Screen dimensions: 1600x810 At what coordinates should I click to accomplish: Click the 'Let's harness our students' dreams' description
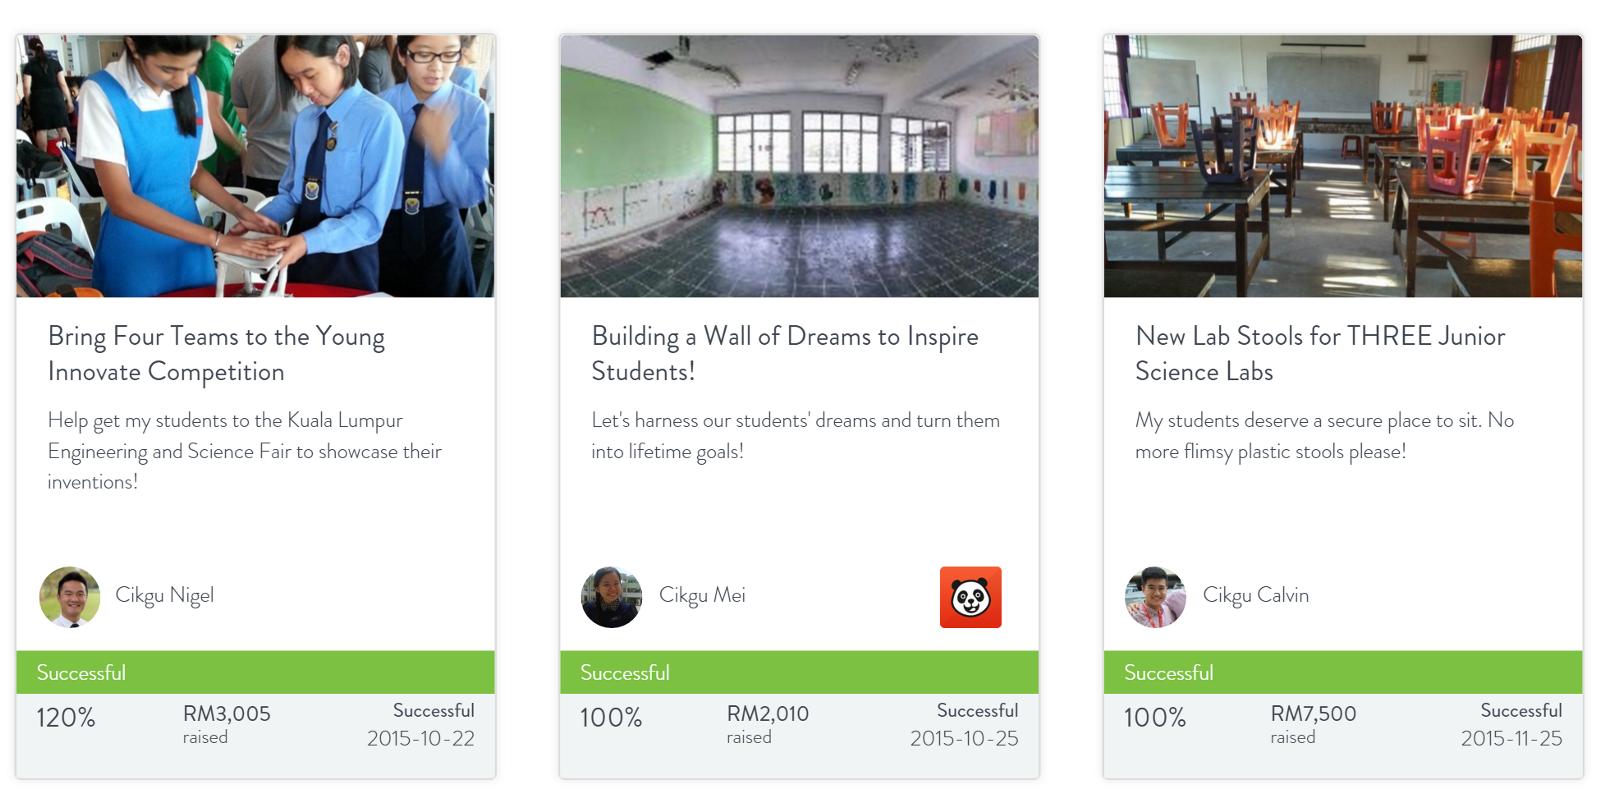(795, 436)
